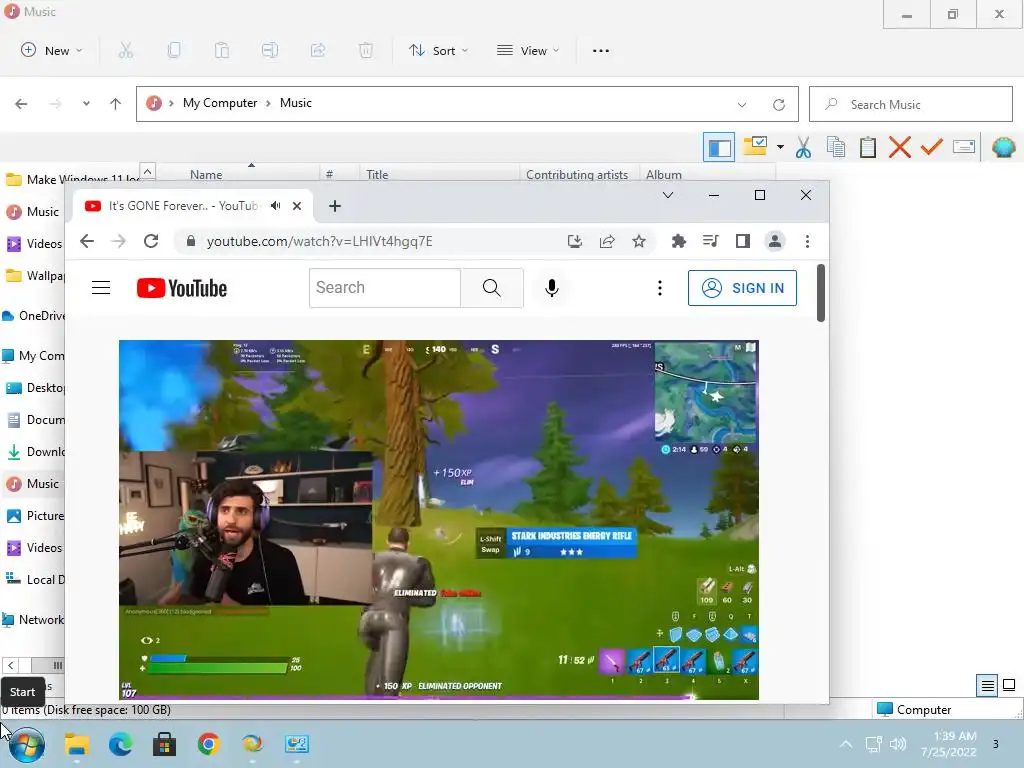The image size is (1024, 768).
Task: Click the YouTube search button
Action: (492, 287)
